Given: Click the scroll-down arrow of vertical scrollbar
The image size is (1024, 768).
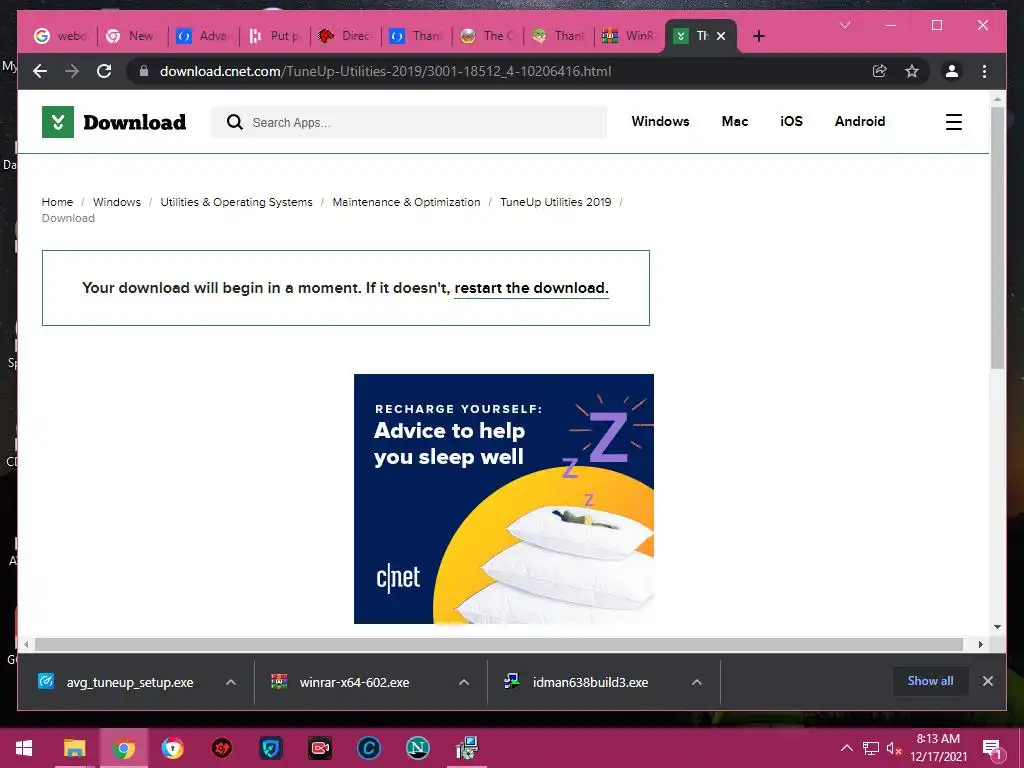Looking at the screenshot, I should point(997,627).
